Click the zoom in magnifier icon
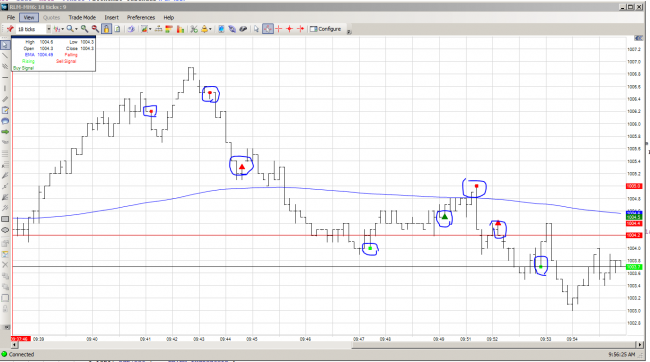 (x=85, y=29)
